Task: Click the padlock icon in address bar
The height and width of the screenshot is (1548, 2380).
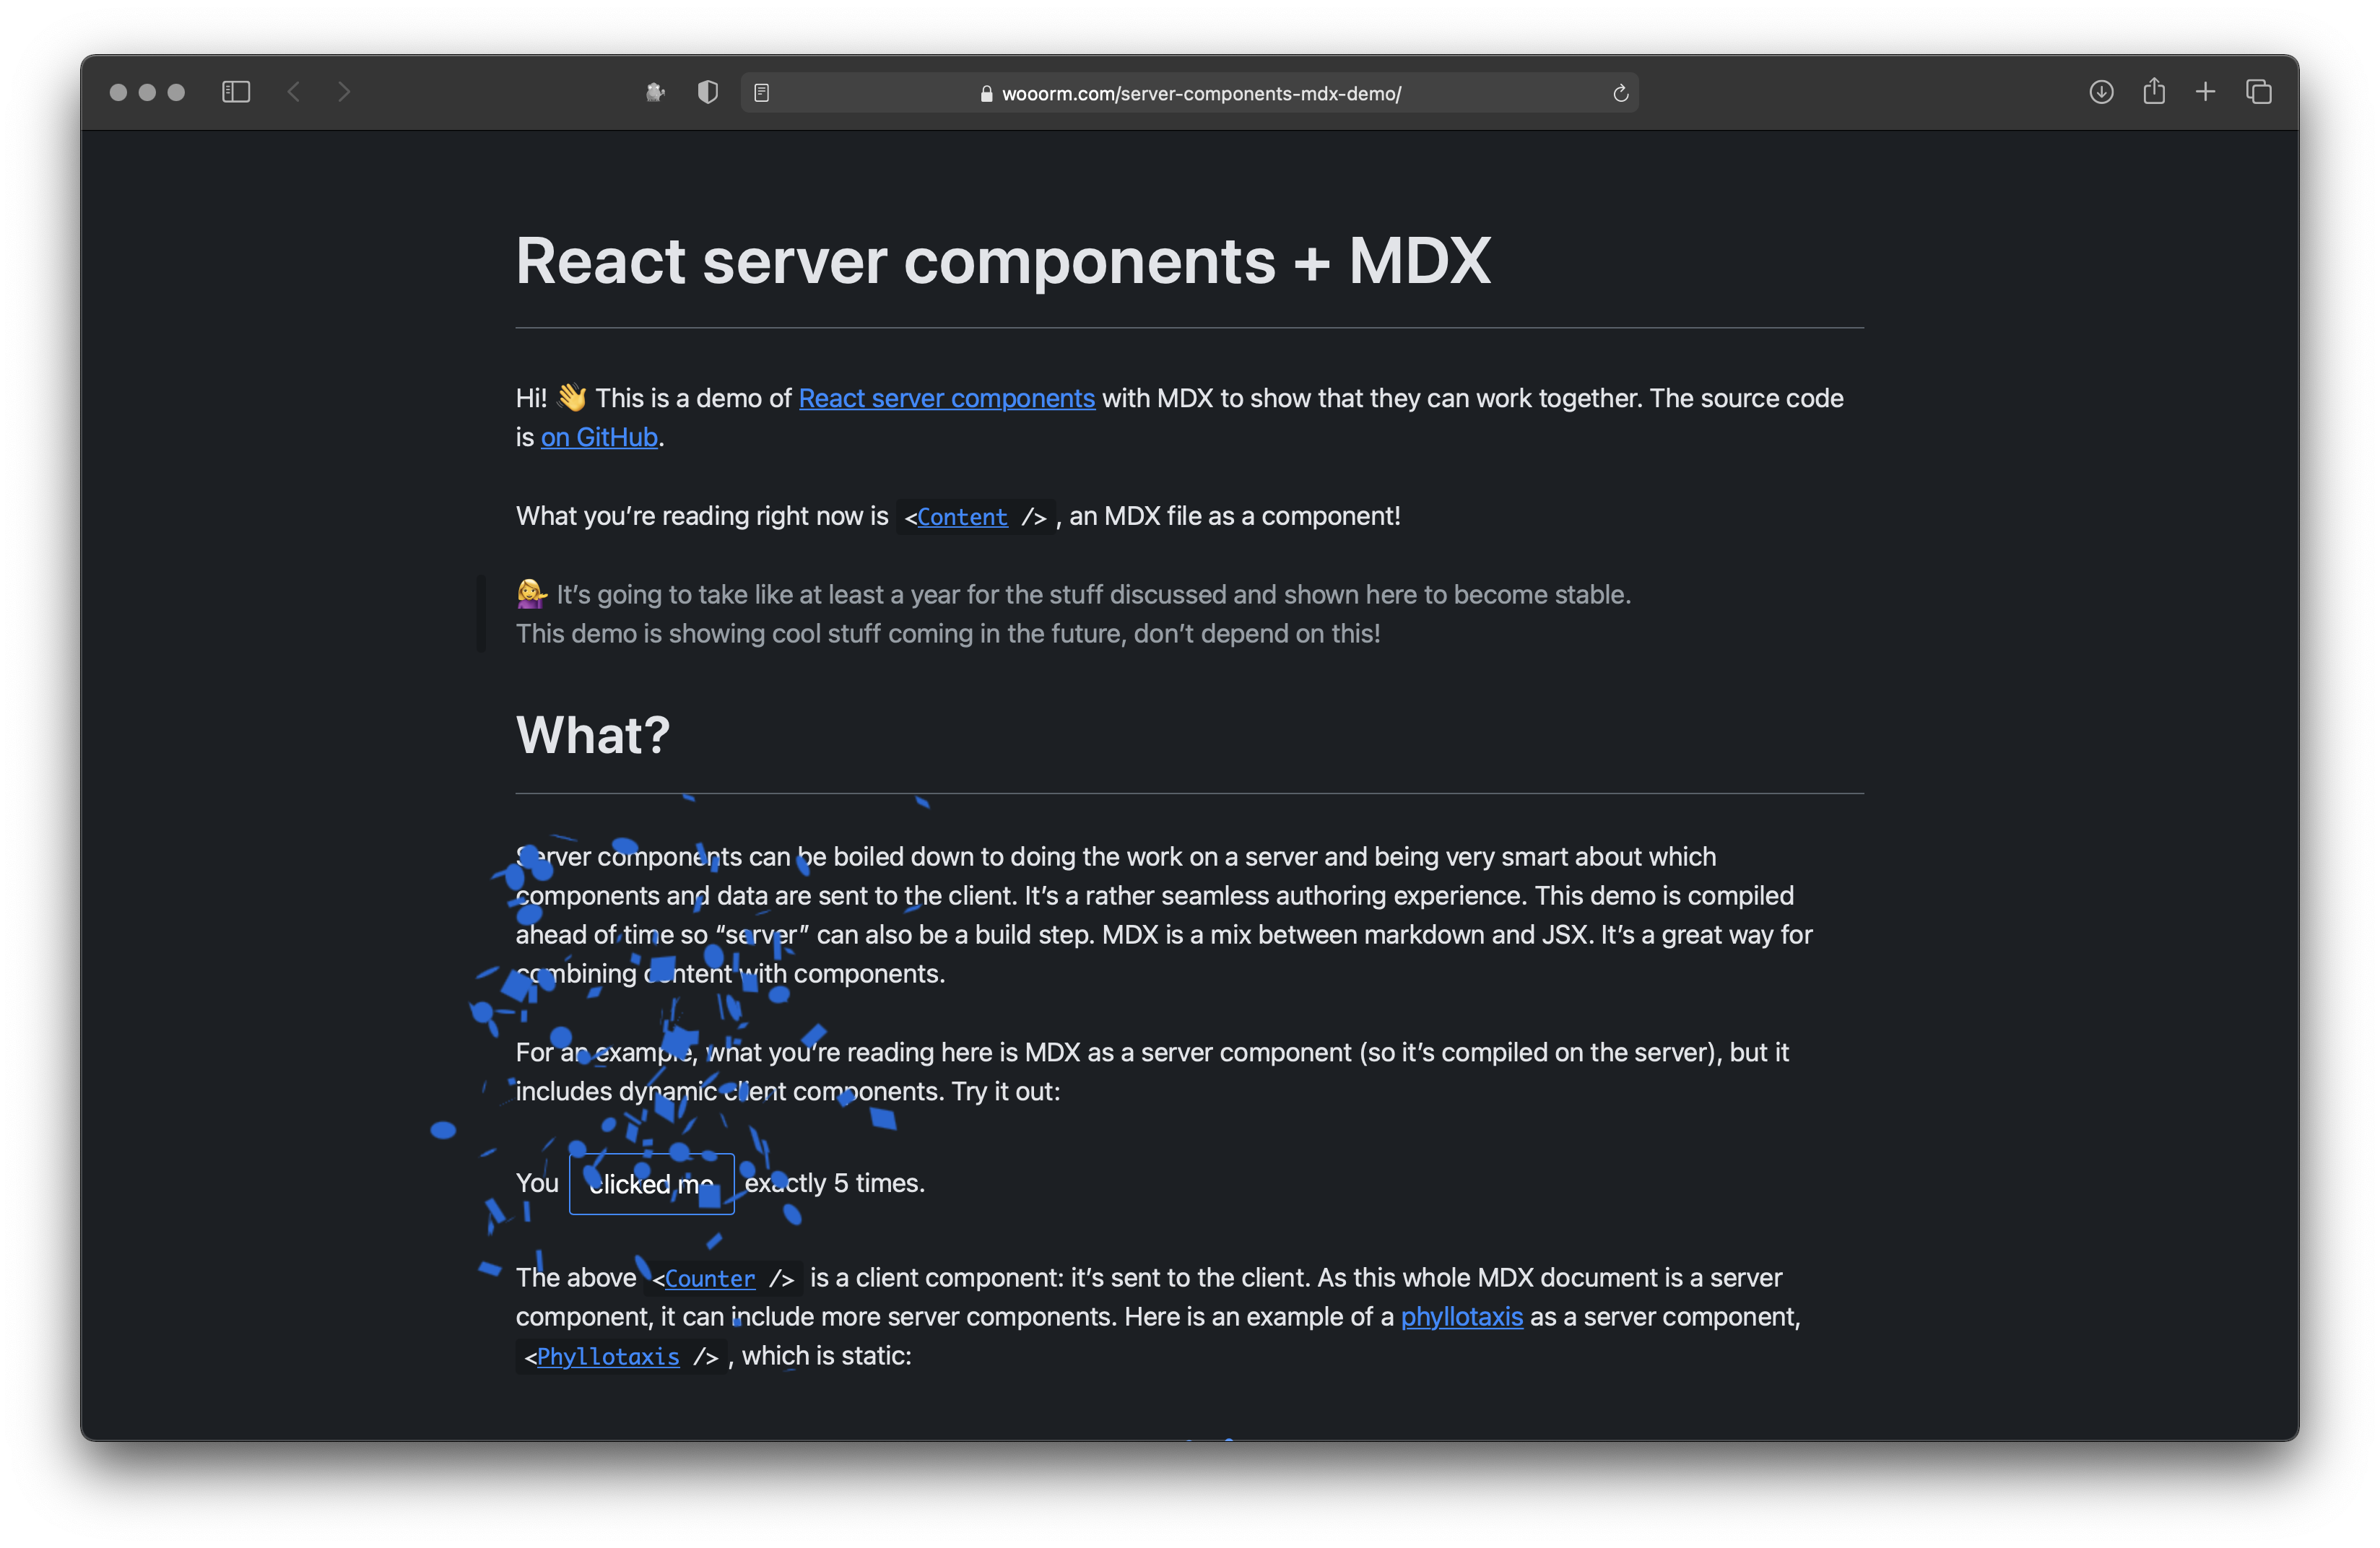Action: [x=986, y=94]
